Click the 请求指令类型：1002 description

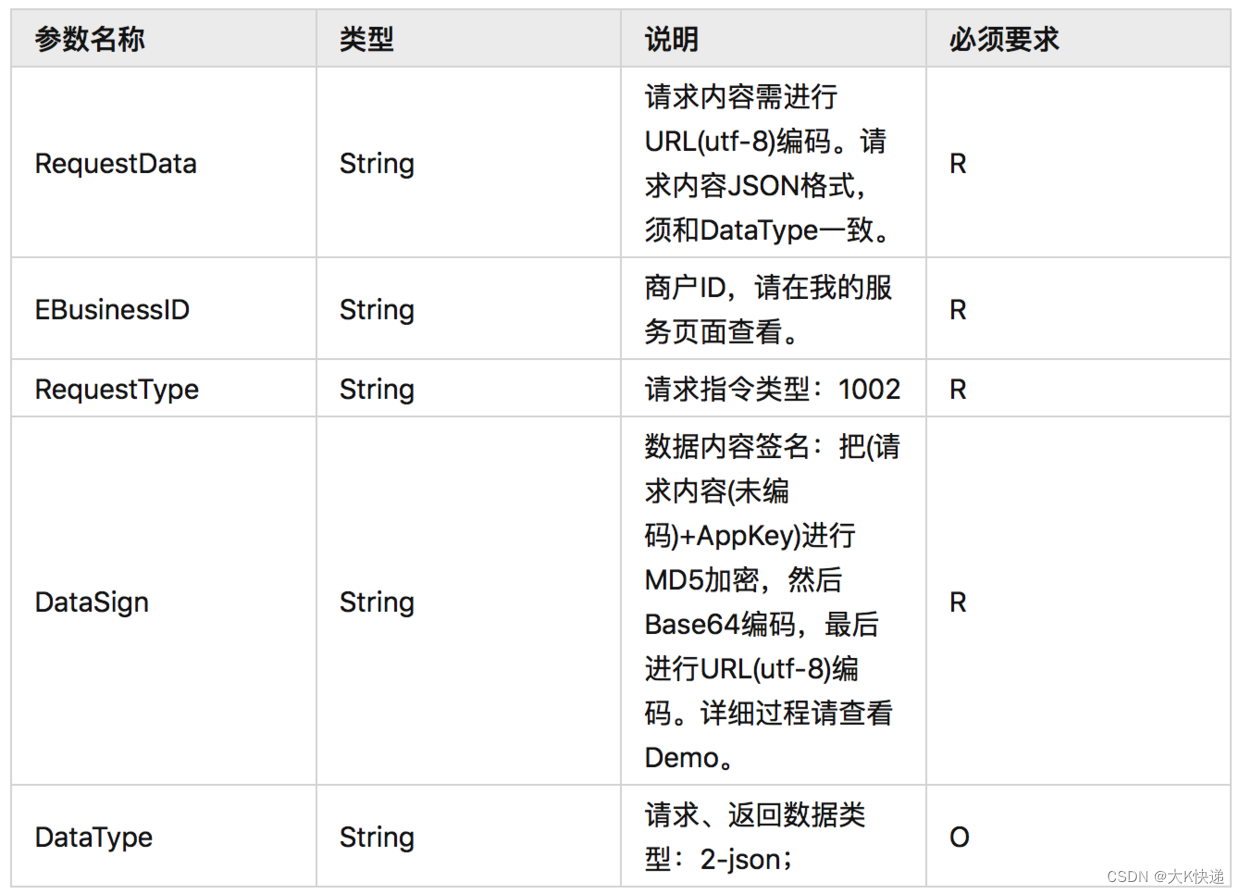pyautogui.click(x=772, y=389)
